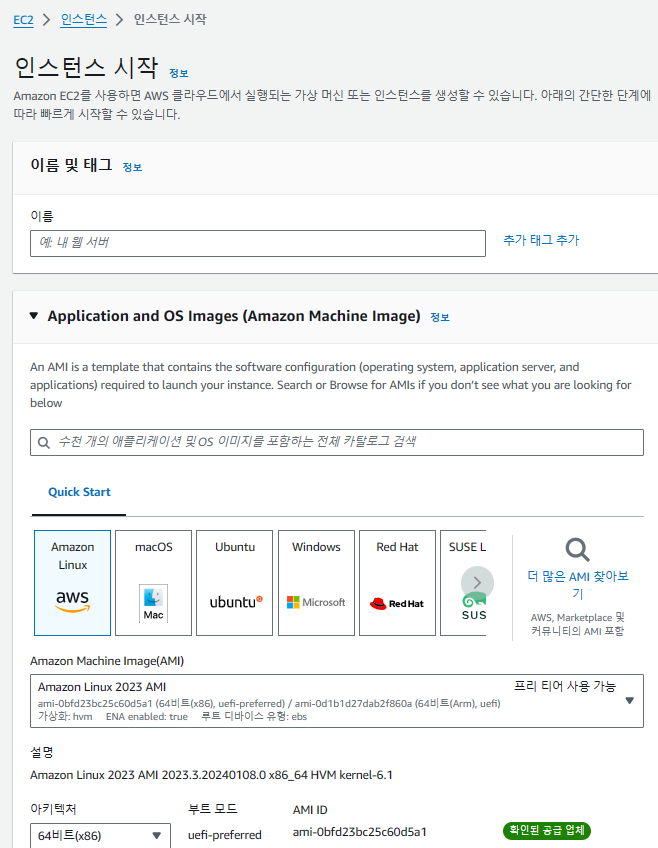Open 정보 link beside 이름 및 태그
Viewport: 658px width, 848px height.
[132, 167]
